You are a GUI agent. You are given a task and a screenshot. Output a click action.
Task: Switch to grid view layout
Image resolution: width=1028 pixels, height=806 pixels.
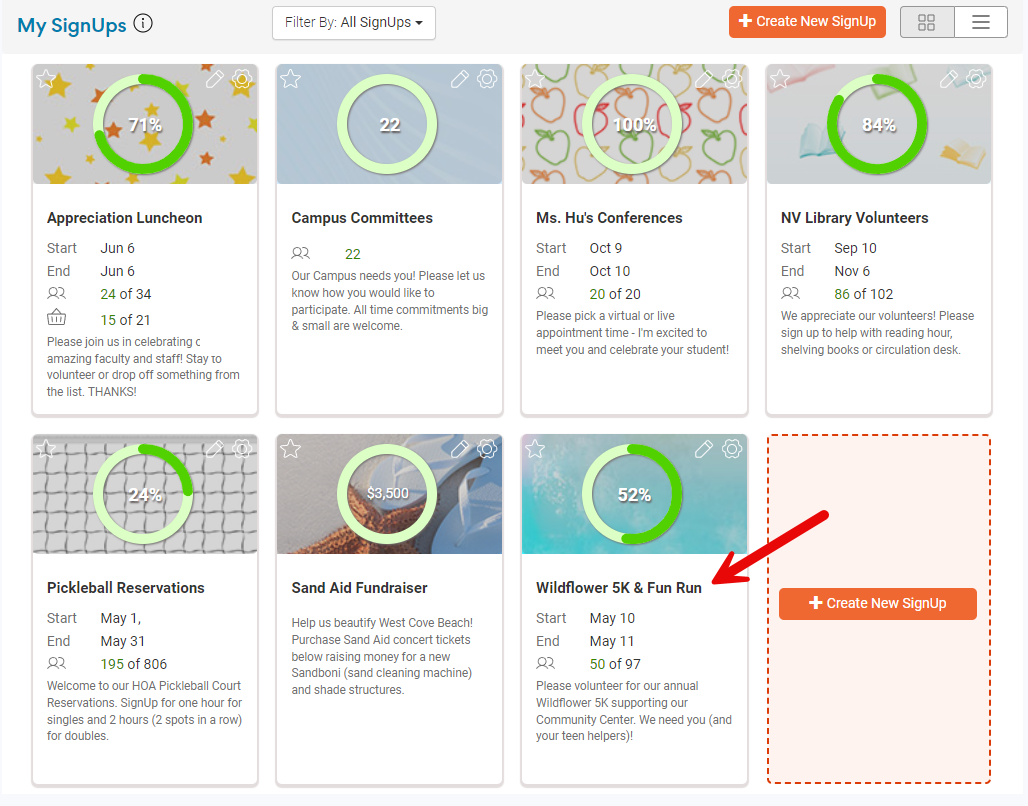pyautogui.click(x=927, y=22)
